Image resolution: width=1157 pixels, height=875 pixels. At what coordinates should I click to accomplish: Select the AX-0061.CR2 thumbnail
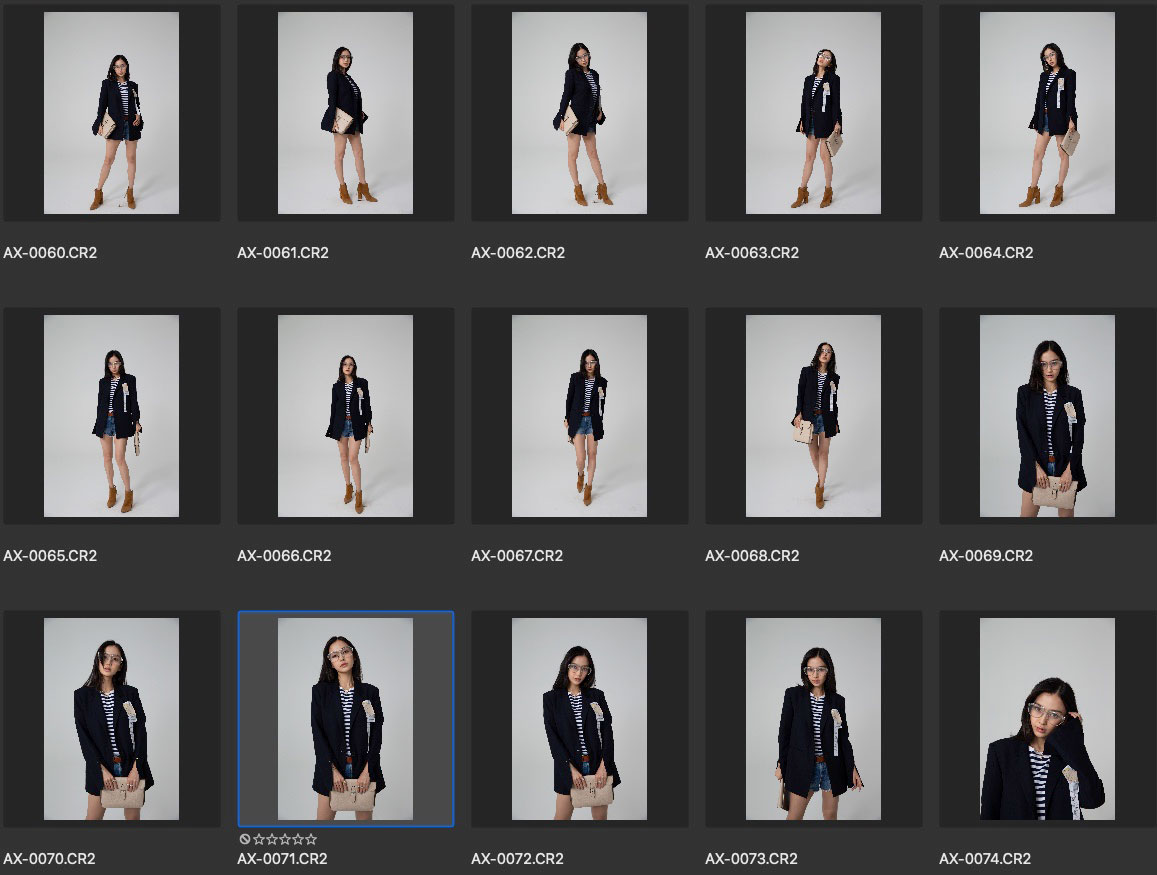coord(345,113)
